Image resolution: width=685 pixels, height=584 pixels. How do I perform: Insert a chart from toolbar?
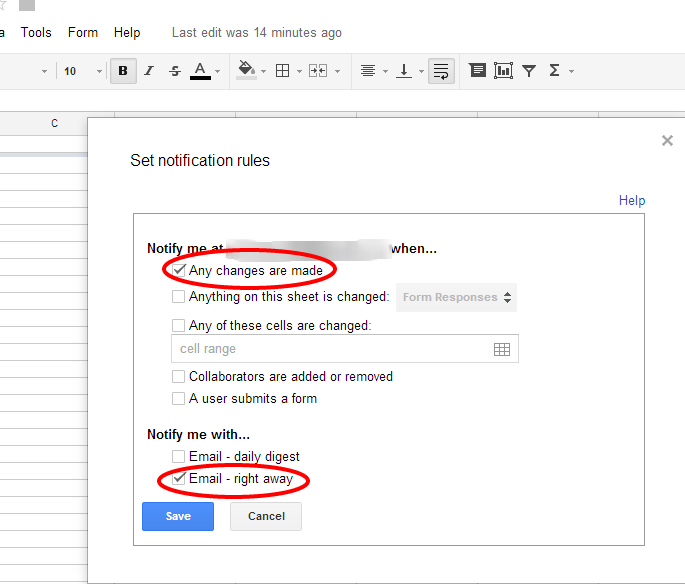(x=503, y=71)
